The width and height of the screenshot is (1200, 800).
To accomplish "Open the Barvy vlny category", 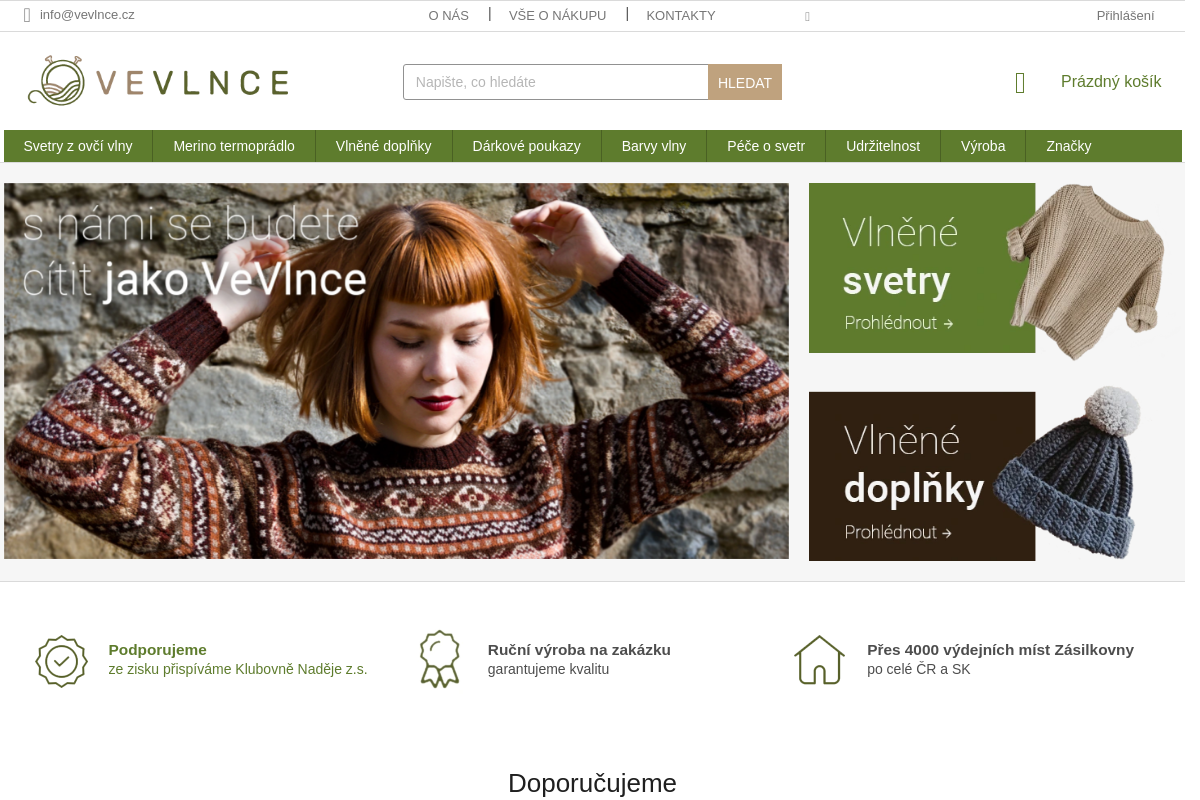I will [654, 146].
